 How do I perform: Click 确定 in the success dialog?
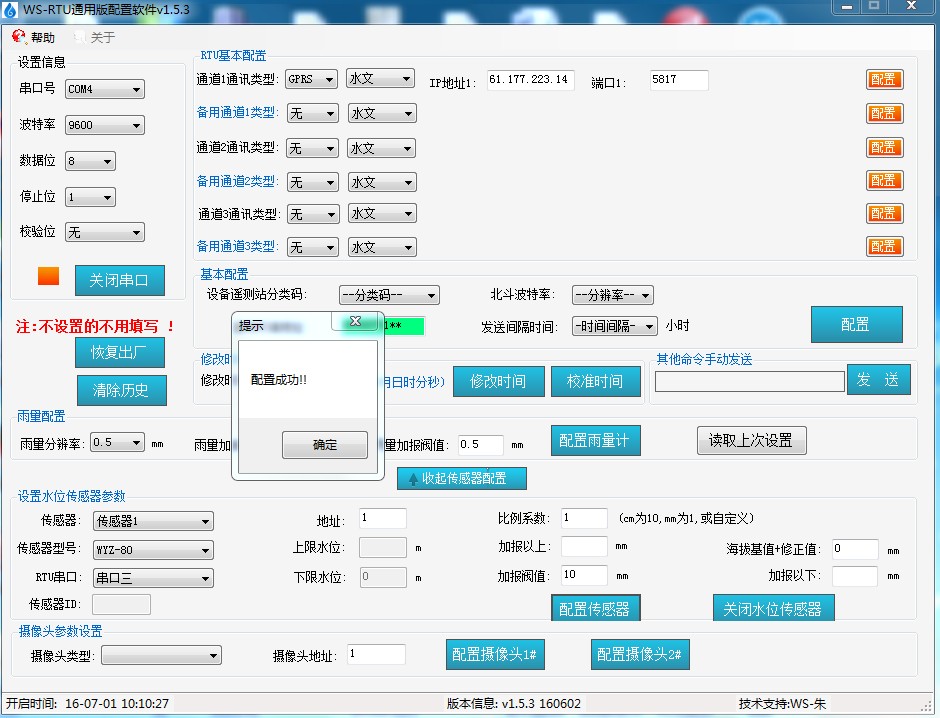325,445
